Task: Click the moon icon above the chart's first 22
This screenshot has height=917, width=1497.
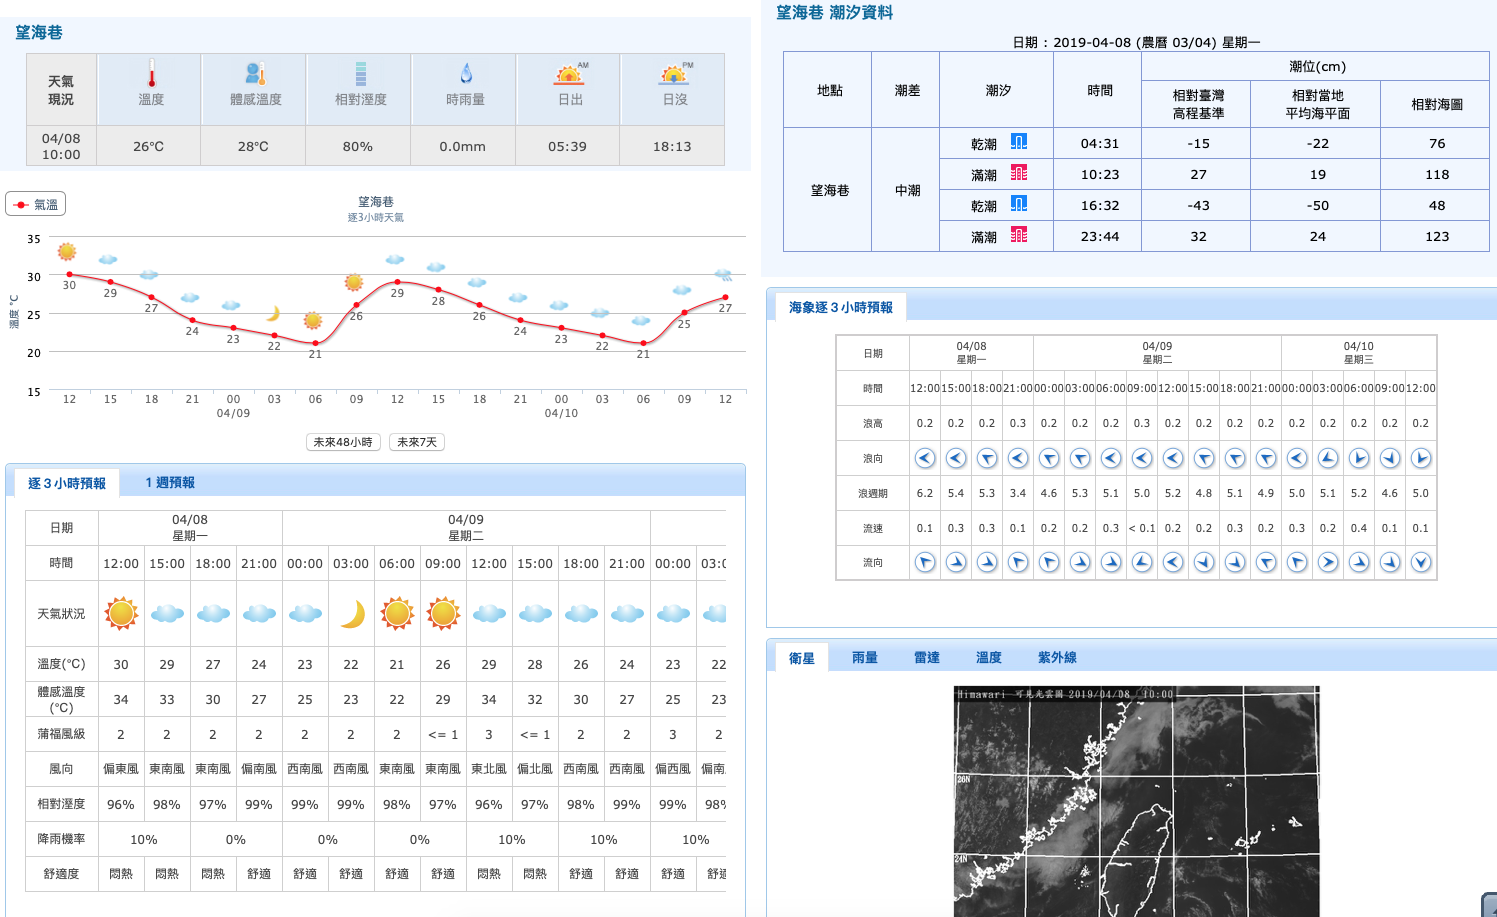Action: click(x=273, y=314)
